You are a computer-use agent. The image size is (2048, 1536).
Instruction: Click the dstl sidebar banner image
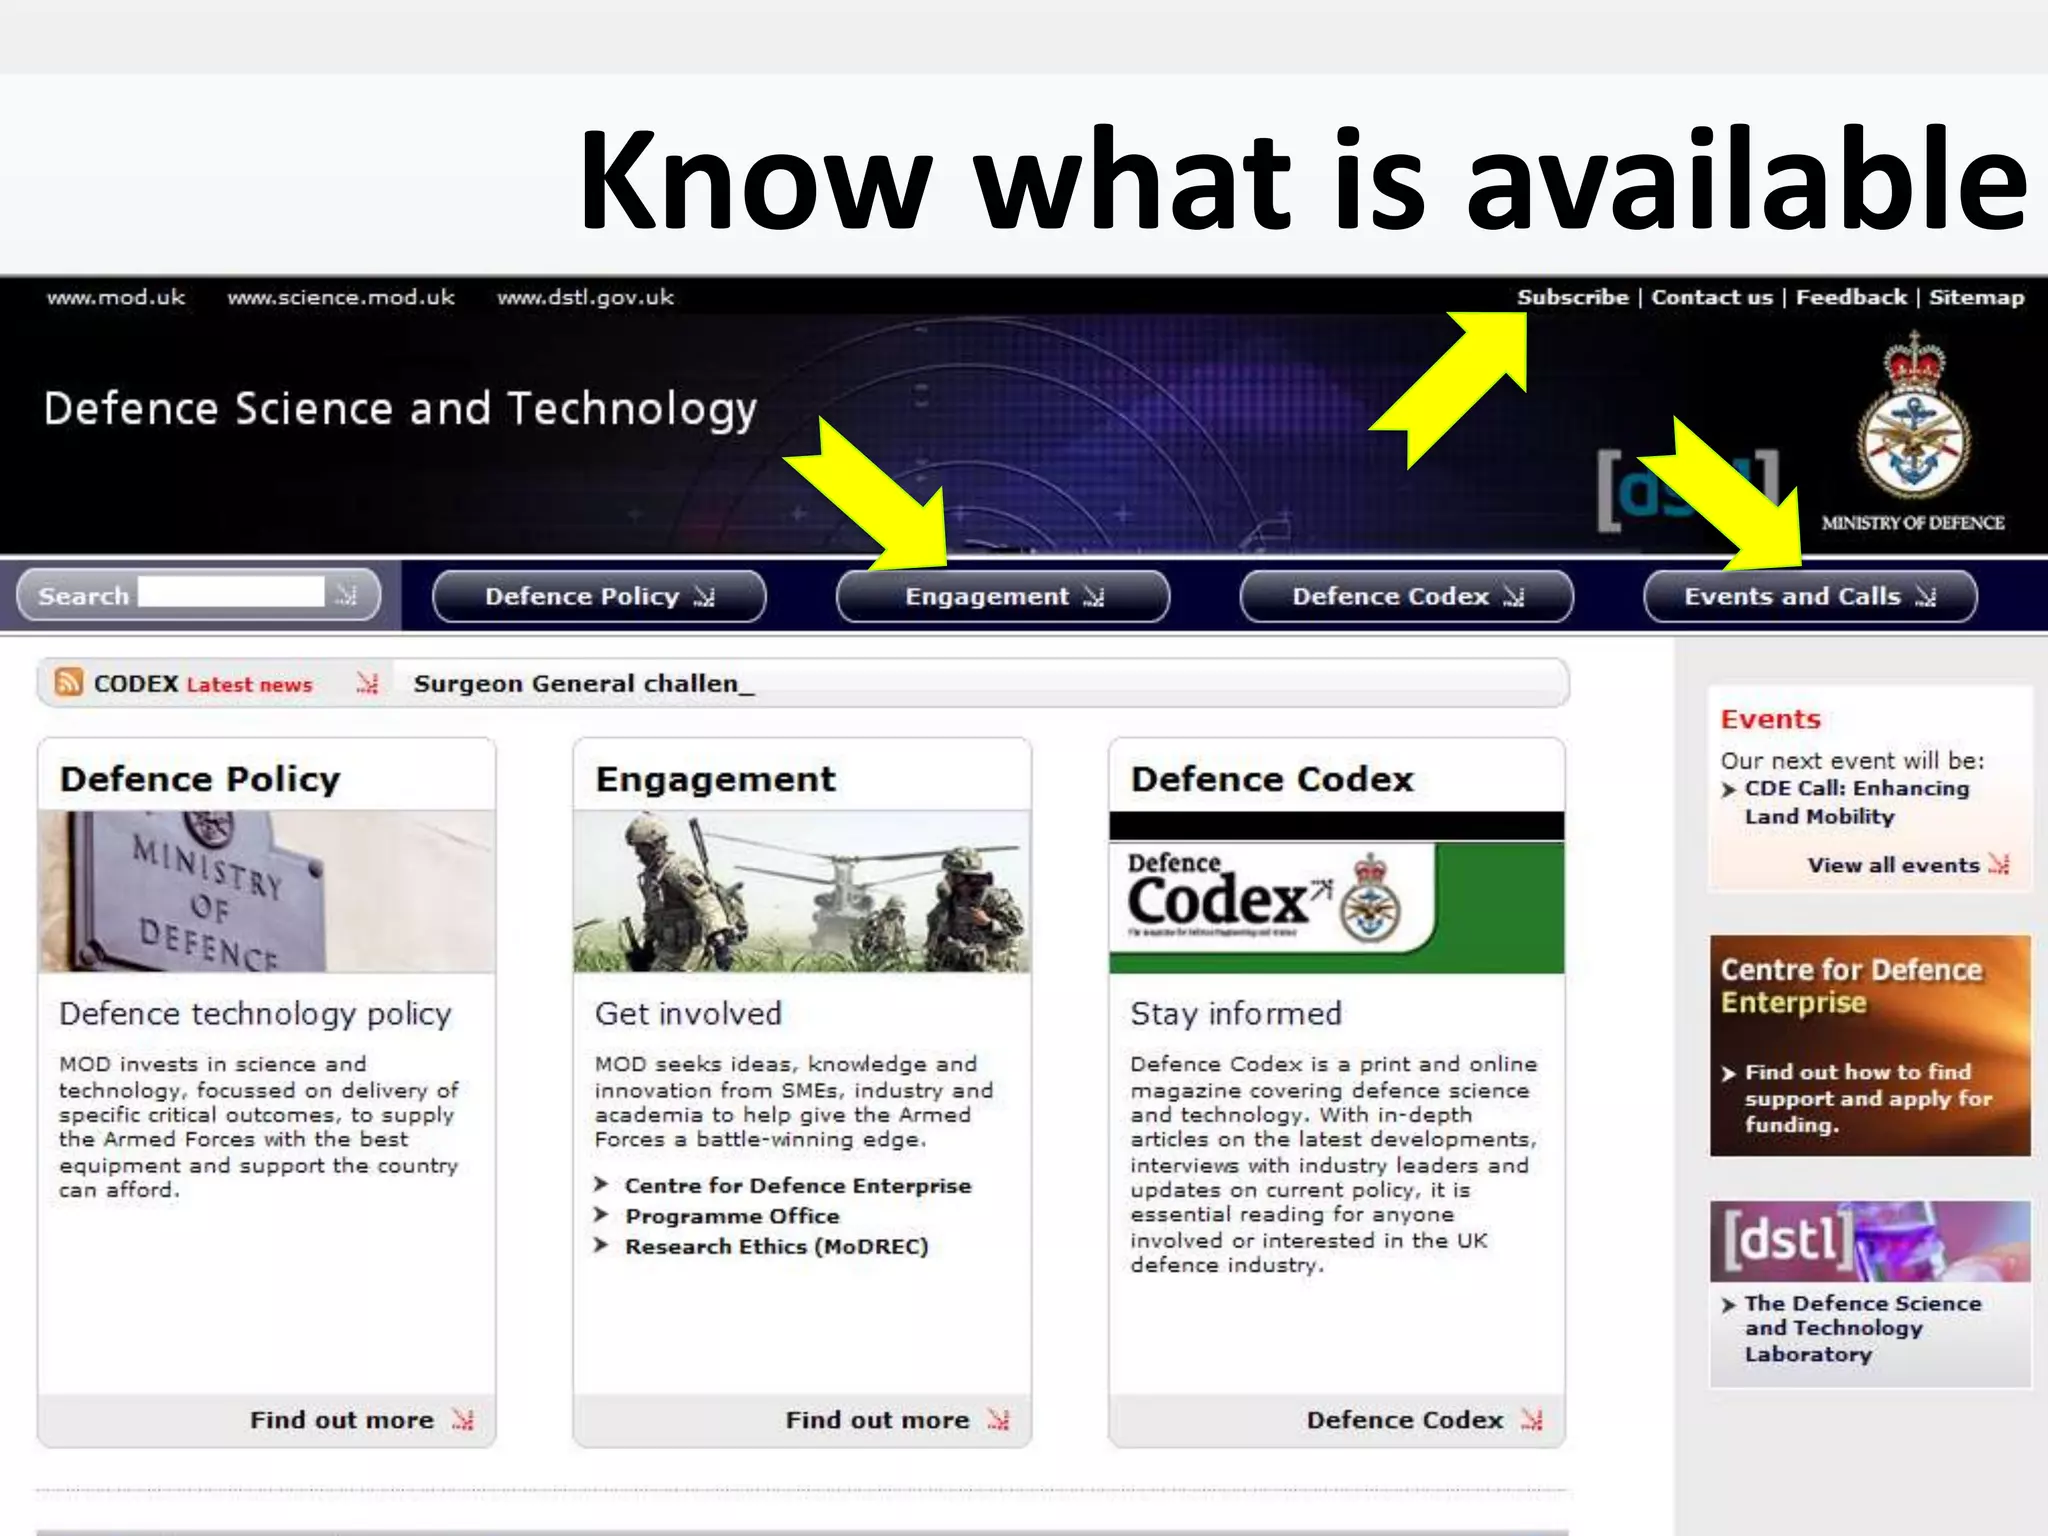(x=1870, y=1241)
